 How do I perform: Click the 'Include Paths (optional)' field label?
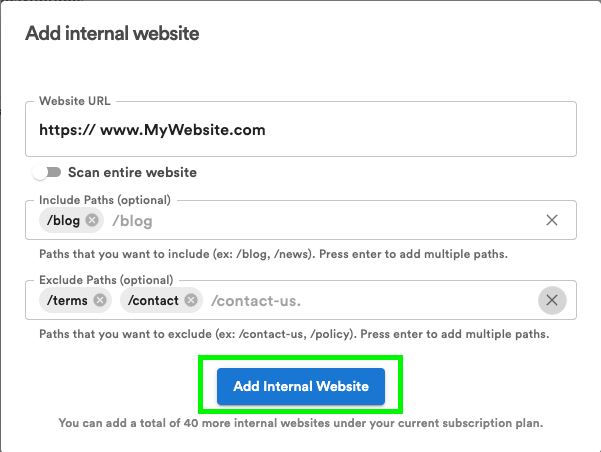pyautogui.click(x=105, y=200)
